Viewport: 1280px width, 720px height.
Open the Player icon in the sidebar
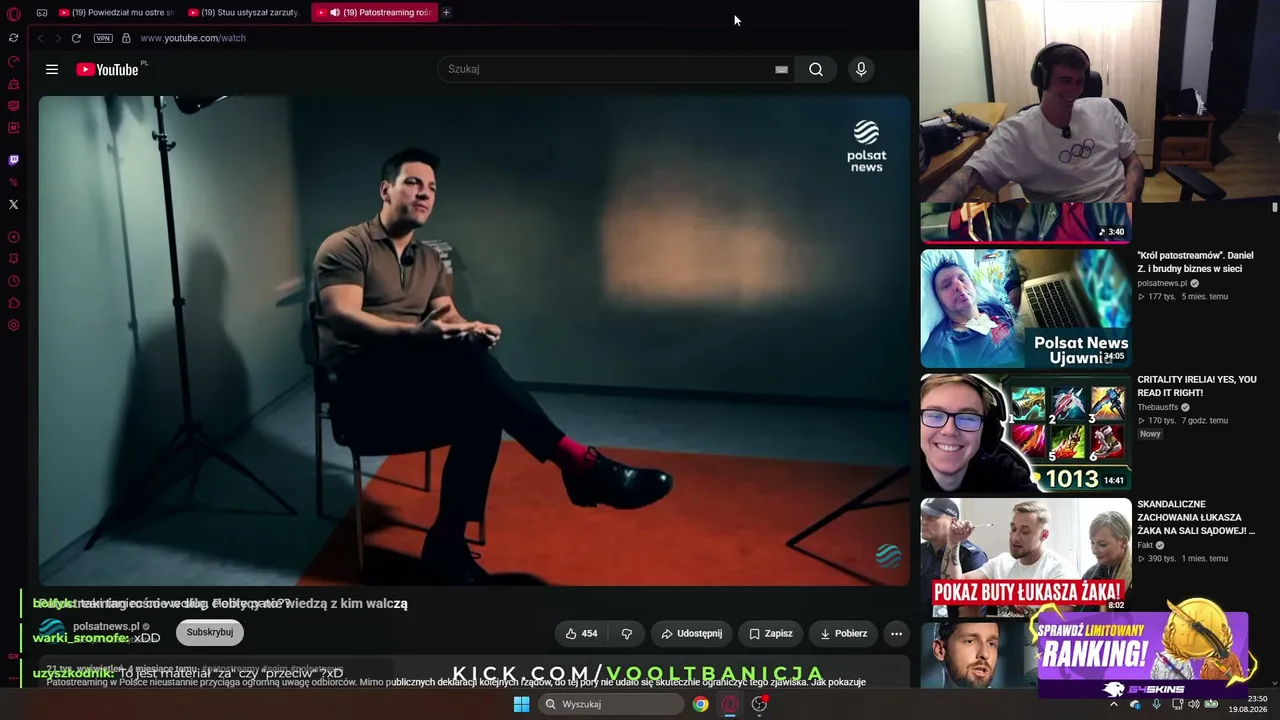tap(13, 237)
